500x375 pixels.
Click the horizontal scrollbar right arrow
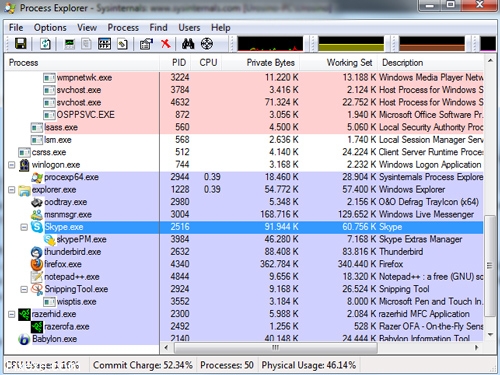coord(477,348)
